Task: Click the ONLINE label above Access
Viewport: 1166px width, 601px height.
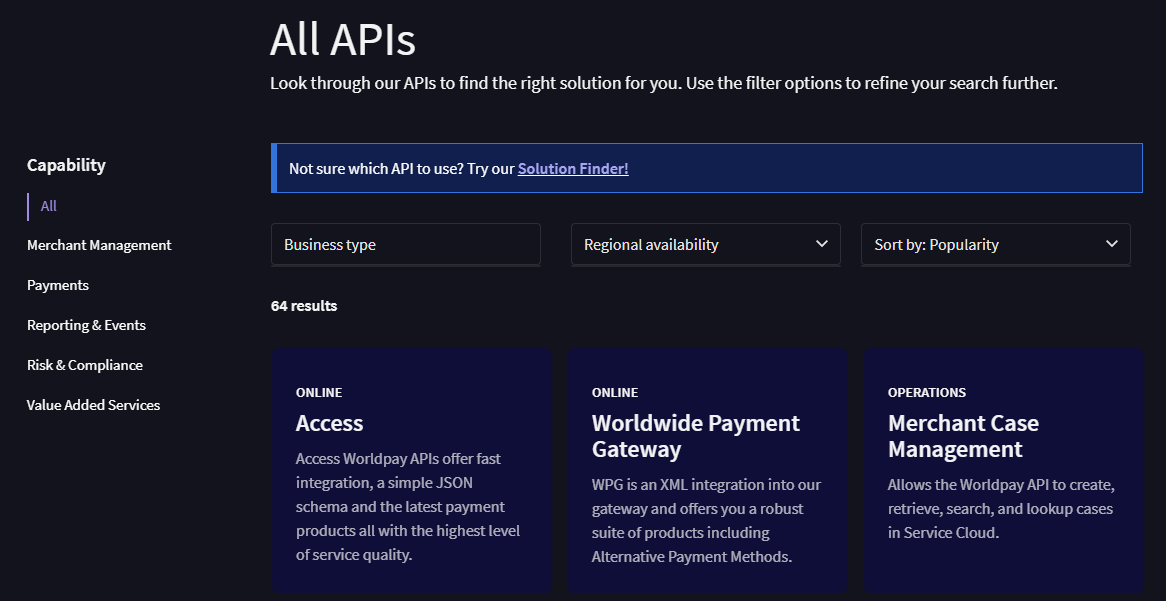Action: 318,392
